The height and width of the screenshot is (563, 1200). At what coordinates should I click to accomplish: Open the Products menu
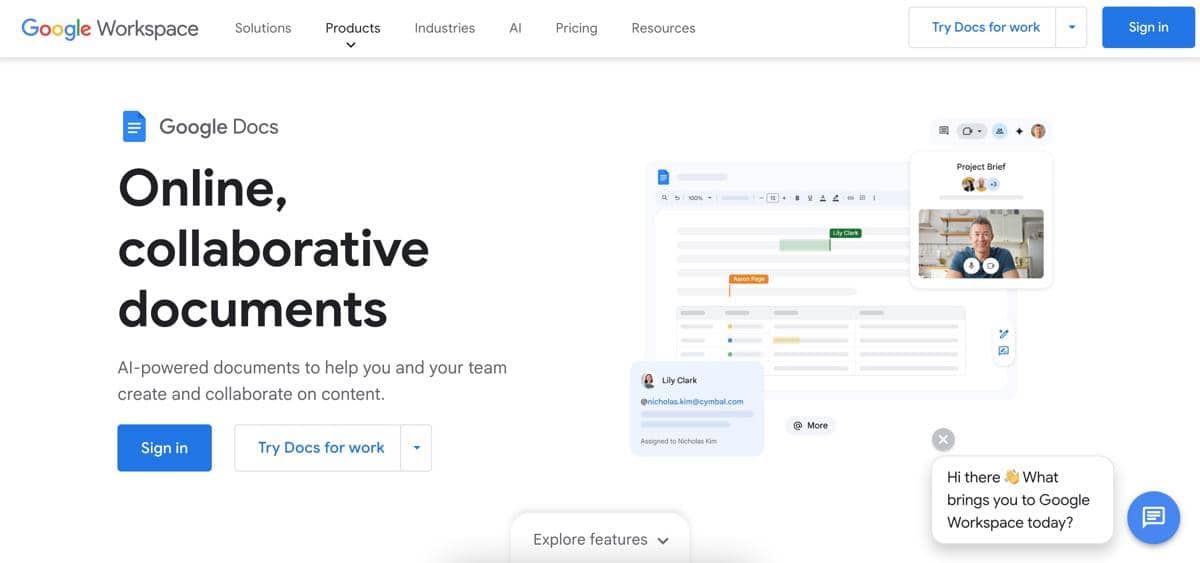tap(353, 28)
